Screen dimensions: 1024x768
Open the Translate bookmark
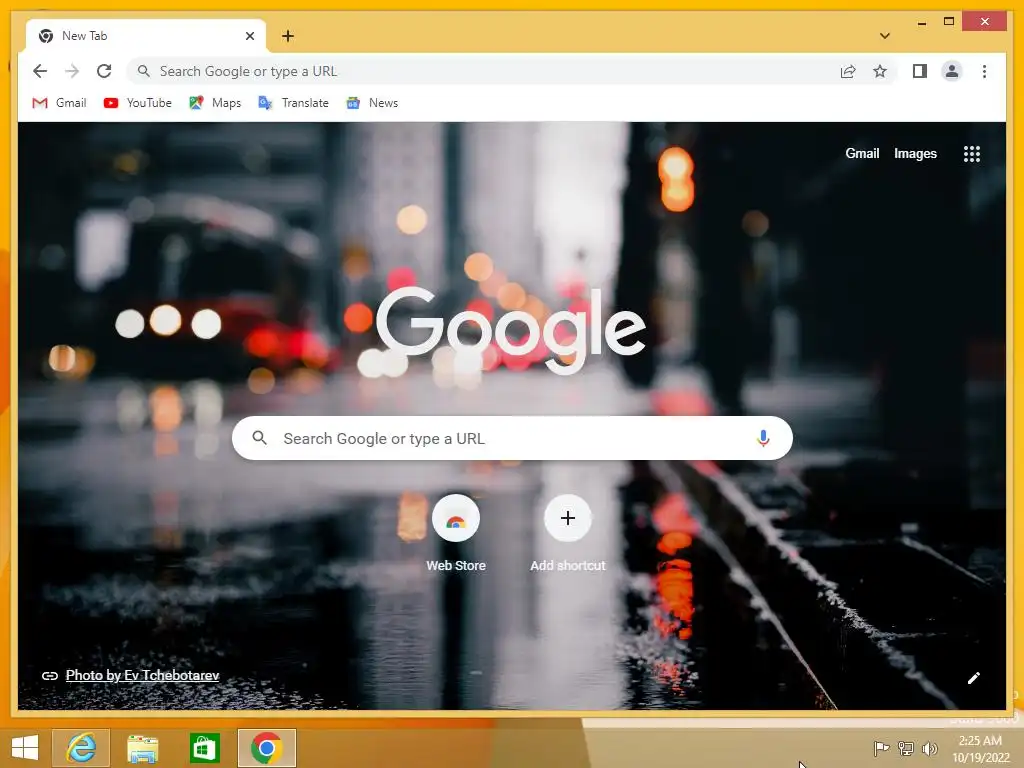click(x=293, y=103)
